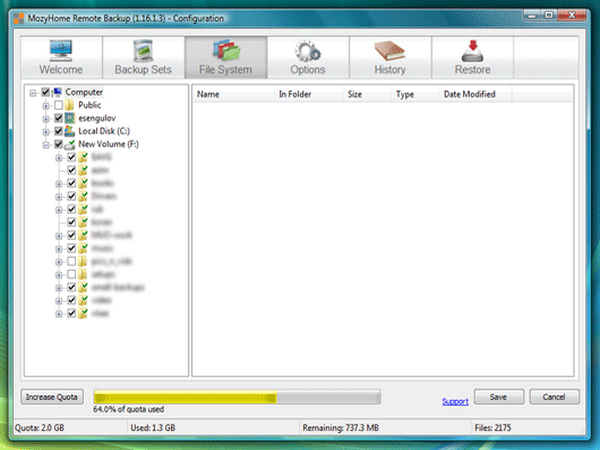The height and width of the screenshot is (450, 600).
Task: Click the esengulov user folder icon
Action: [70, 118]
